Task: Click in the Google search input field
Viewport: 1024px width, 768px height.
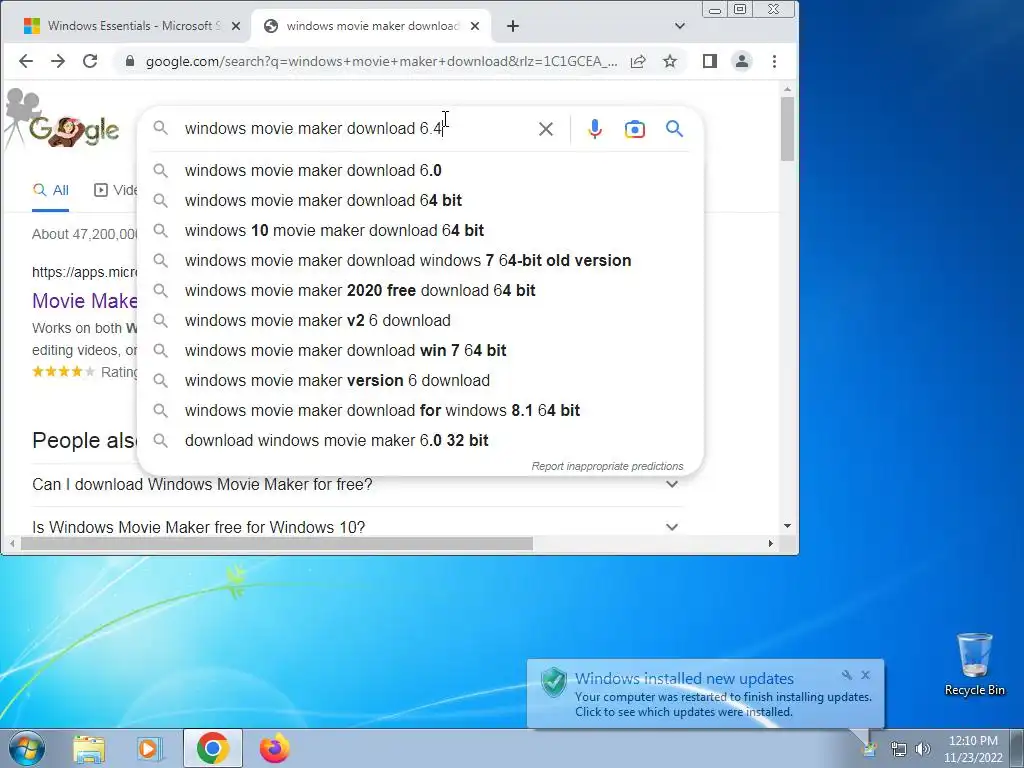Action: [356, 129]
